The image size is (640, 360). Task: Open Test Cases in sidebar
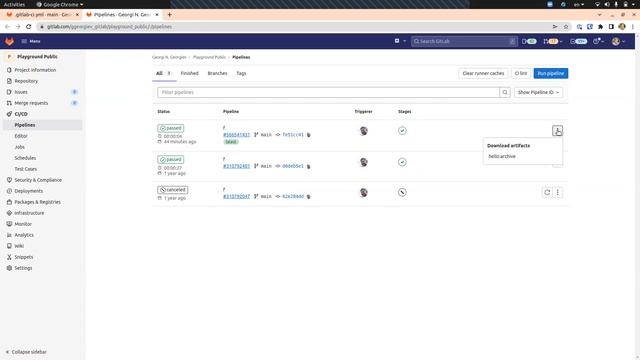coord(26,169)
